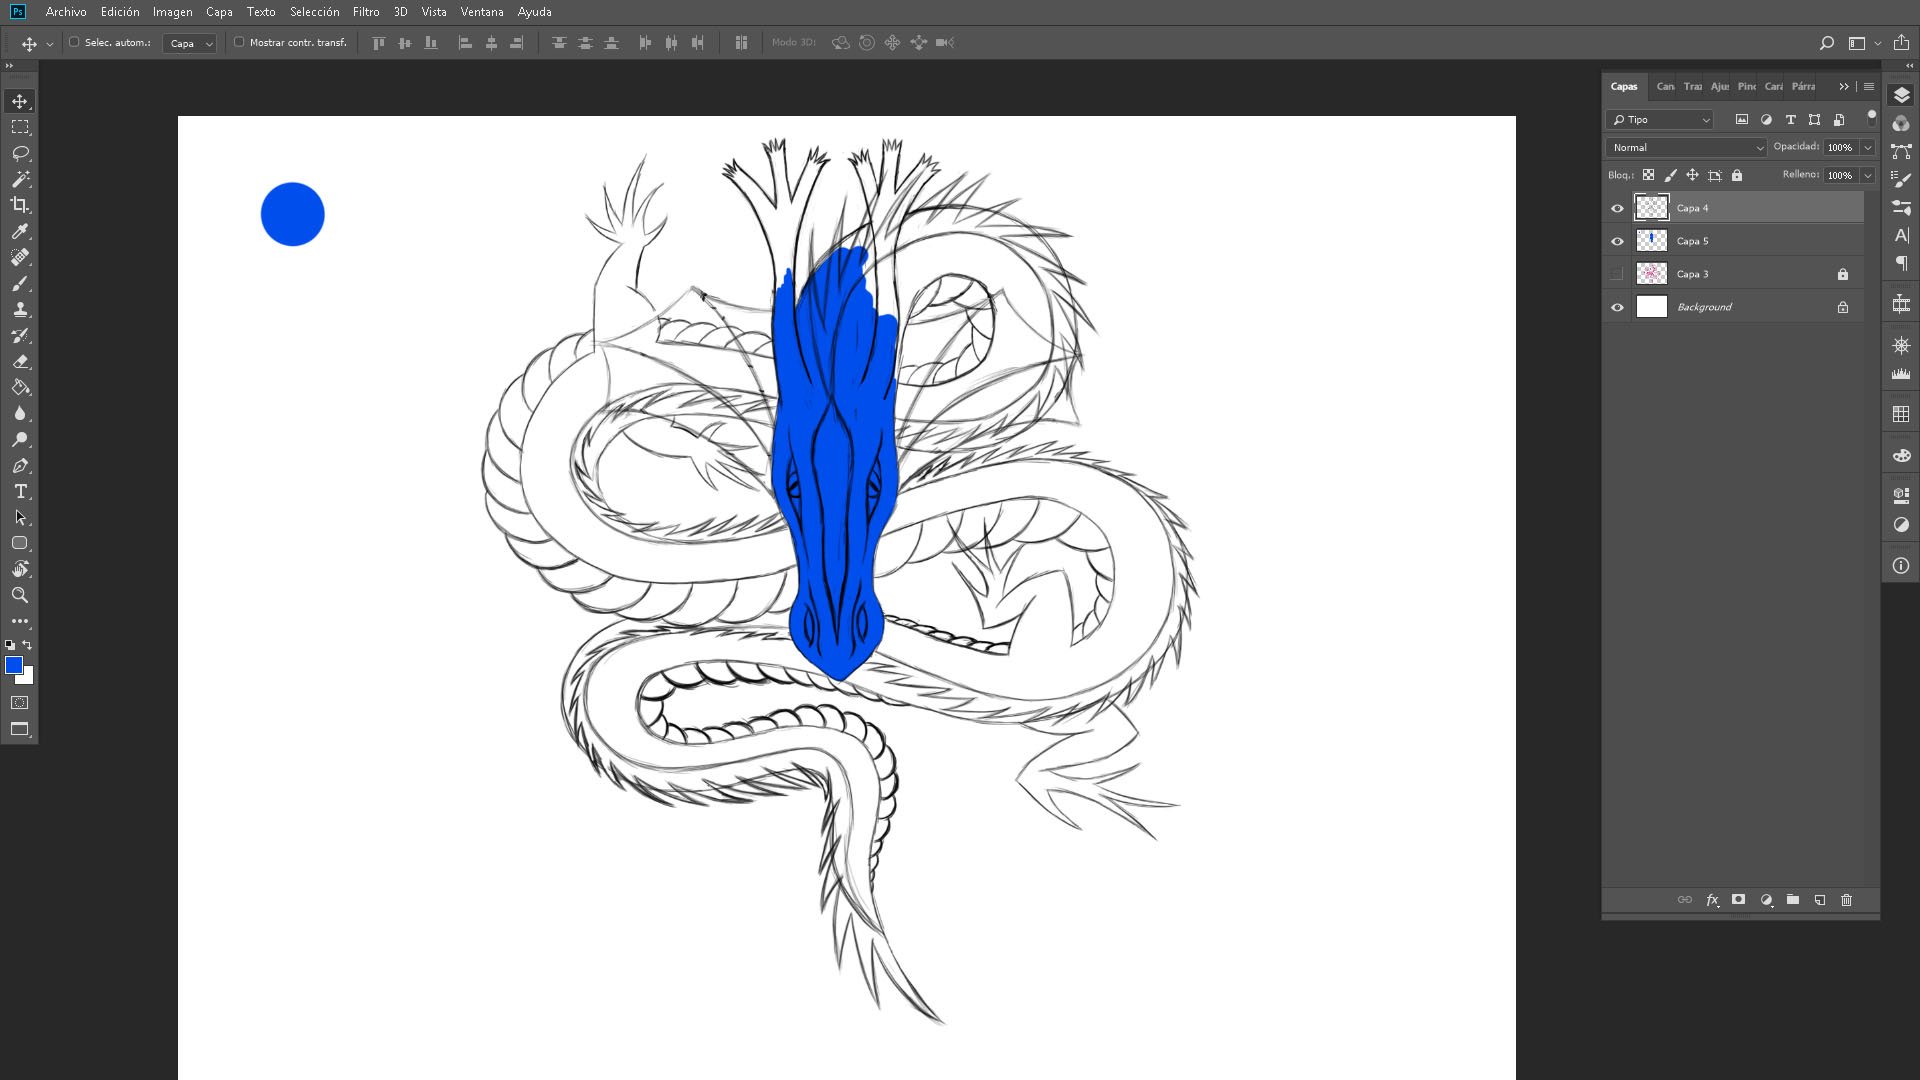Select the Brush tool
The height and width of the screenshot is (1080, 1920).
tap(20, 283)
